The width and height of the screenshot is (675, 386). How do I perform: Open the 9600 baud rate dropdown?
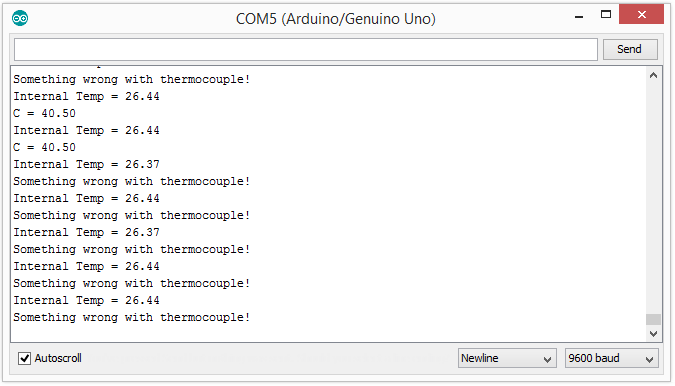611,358
